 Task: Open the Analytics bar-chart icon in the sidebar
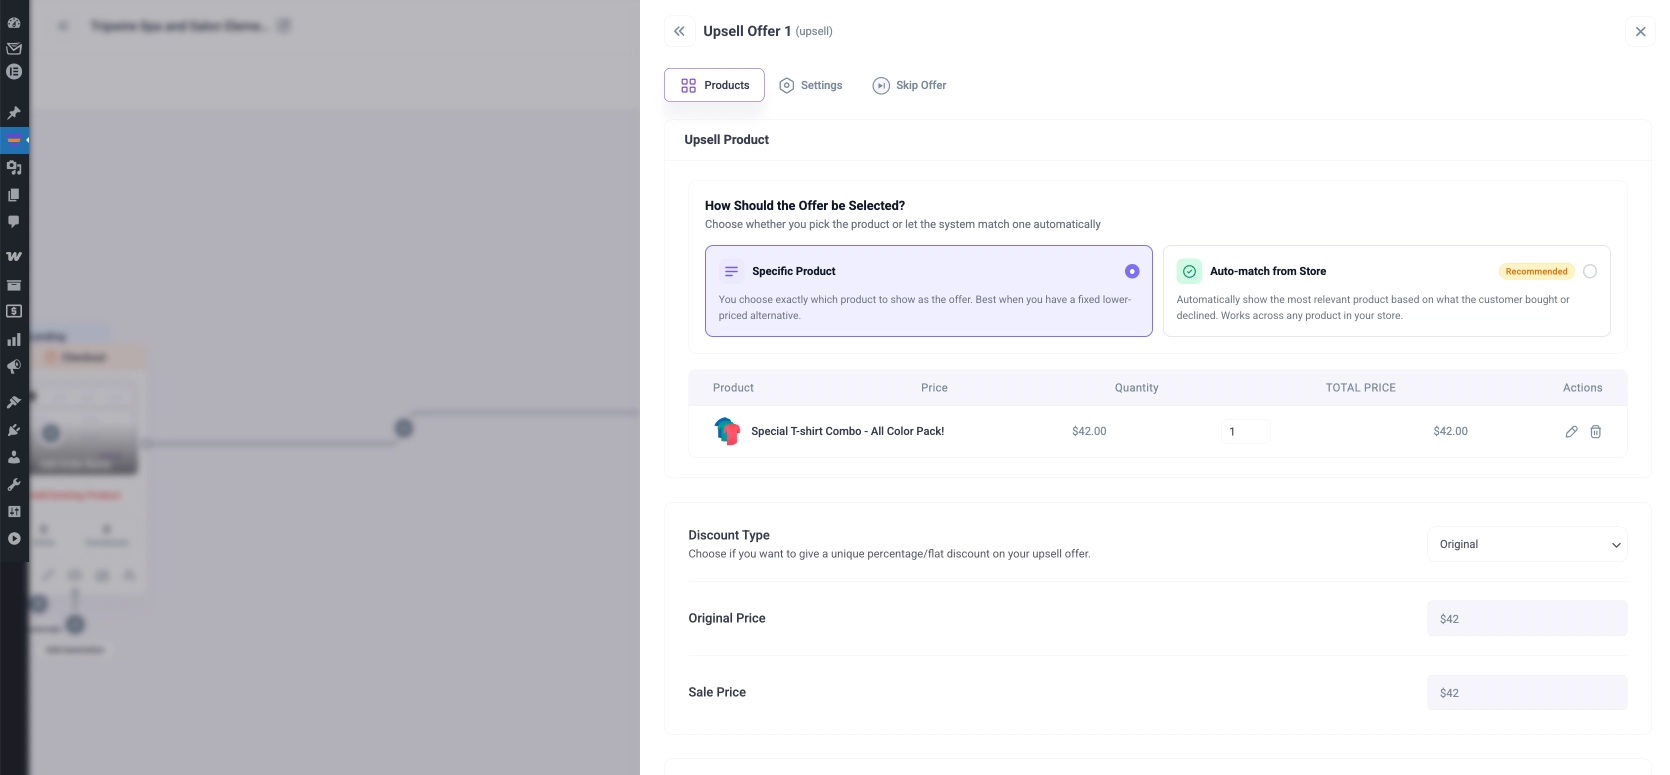[14, 340]
